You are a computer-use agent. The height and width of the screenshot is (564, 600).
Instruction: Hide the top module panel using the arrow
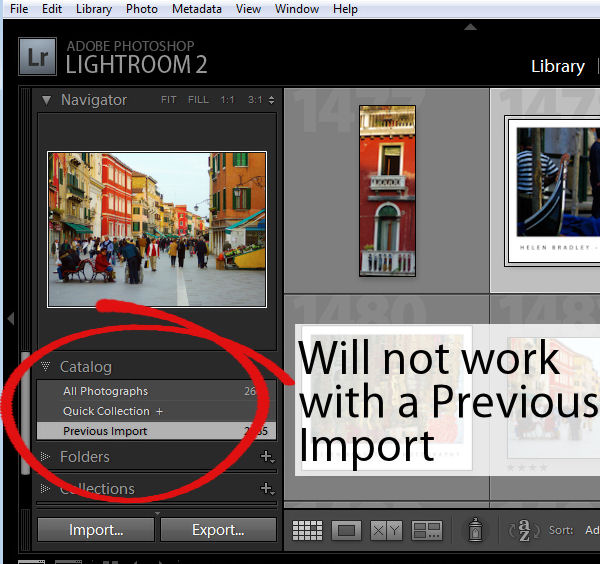click(x=470, y=27)
